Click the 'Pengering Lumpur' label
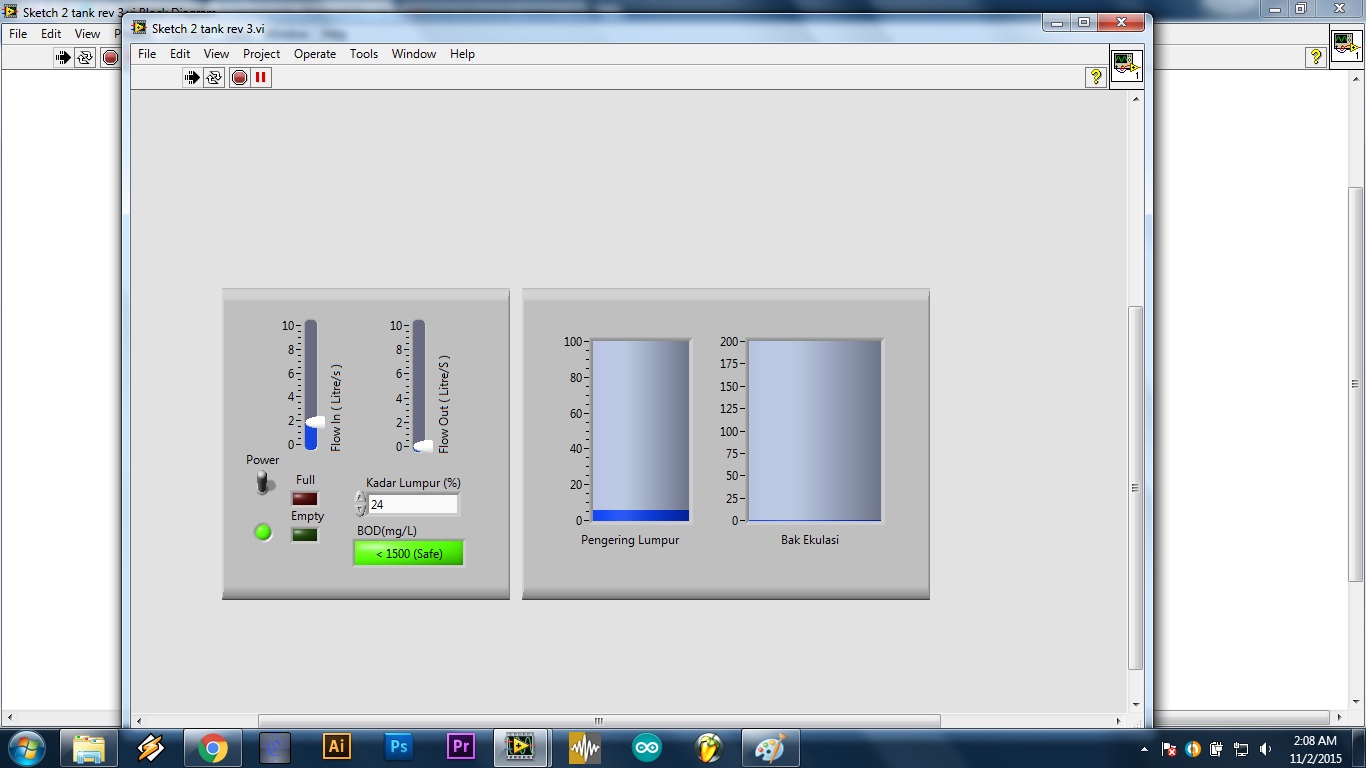The width and height of the screenshot is (1366, 768). 630,540
